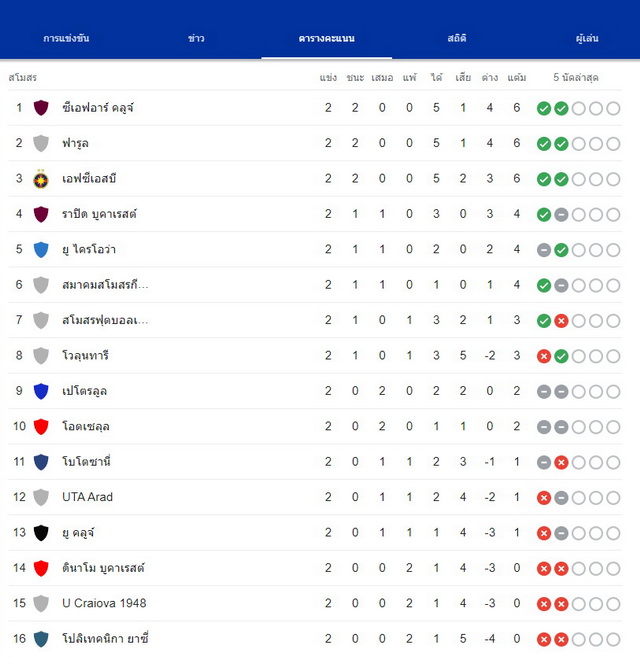This screenshot has width=640, height=664.
Task: Click Poli Iași teal shield badge
Action: pos(41,639)
